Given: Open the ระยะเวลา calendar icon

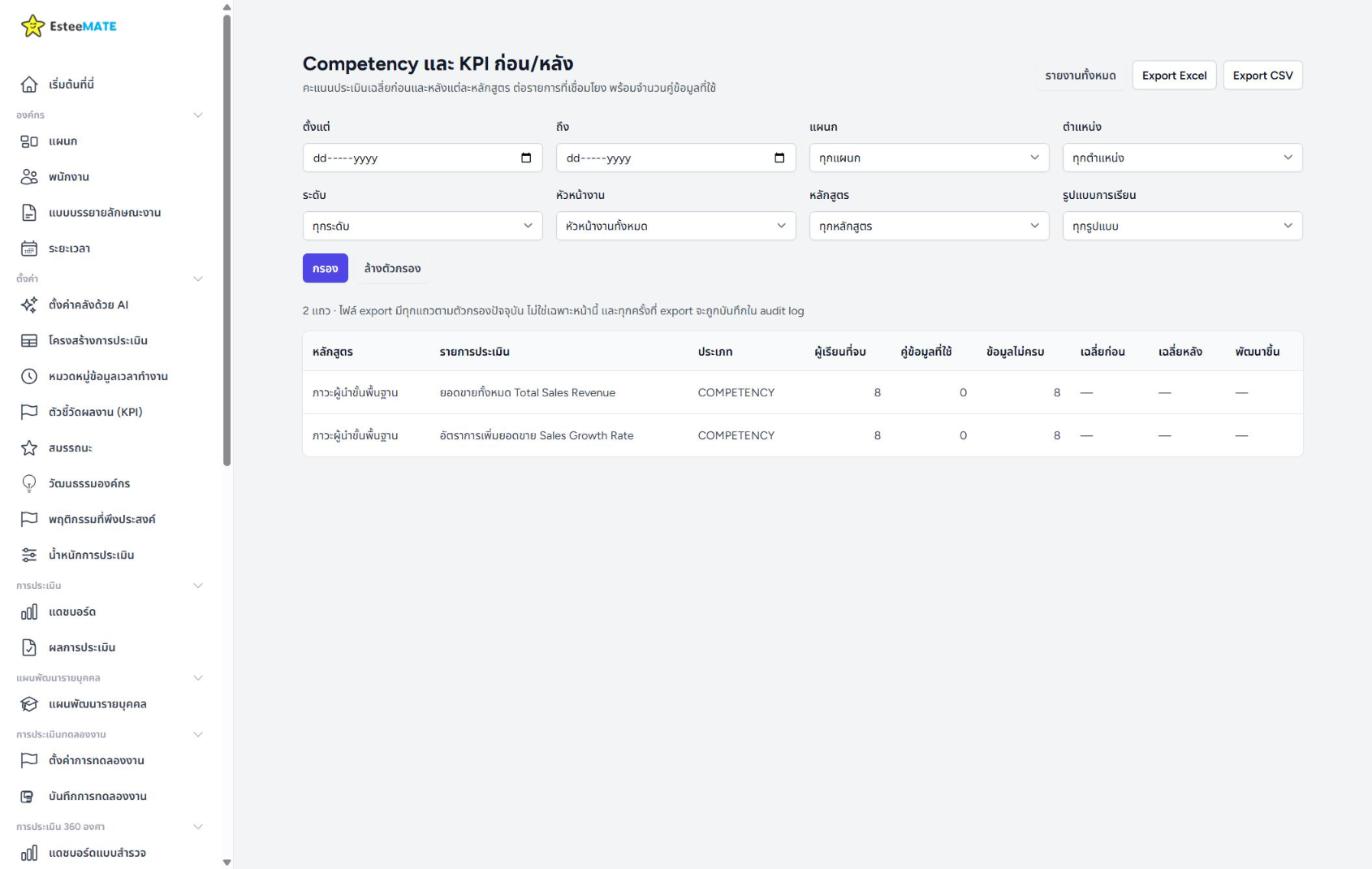Looking at the screenshot, I should coord(29,249).
